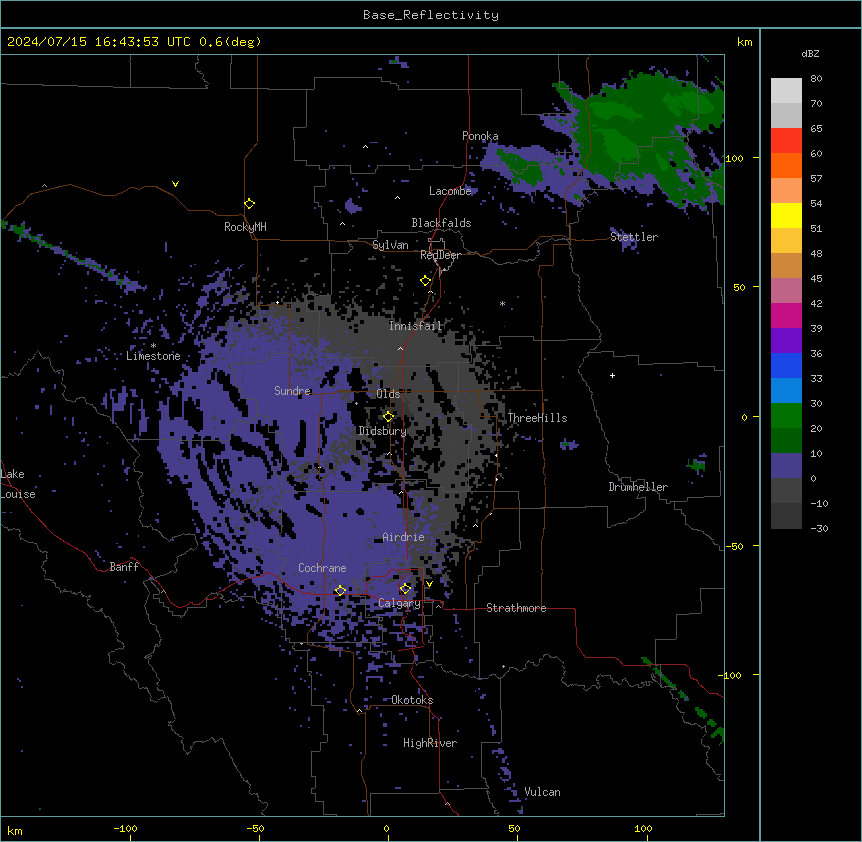Click the Lacombe label
This screenshot has width=862, height=842.
click(x=450, y=191)
